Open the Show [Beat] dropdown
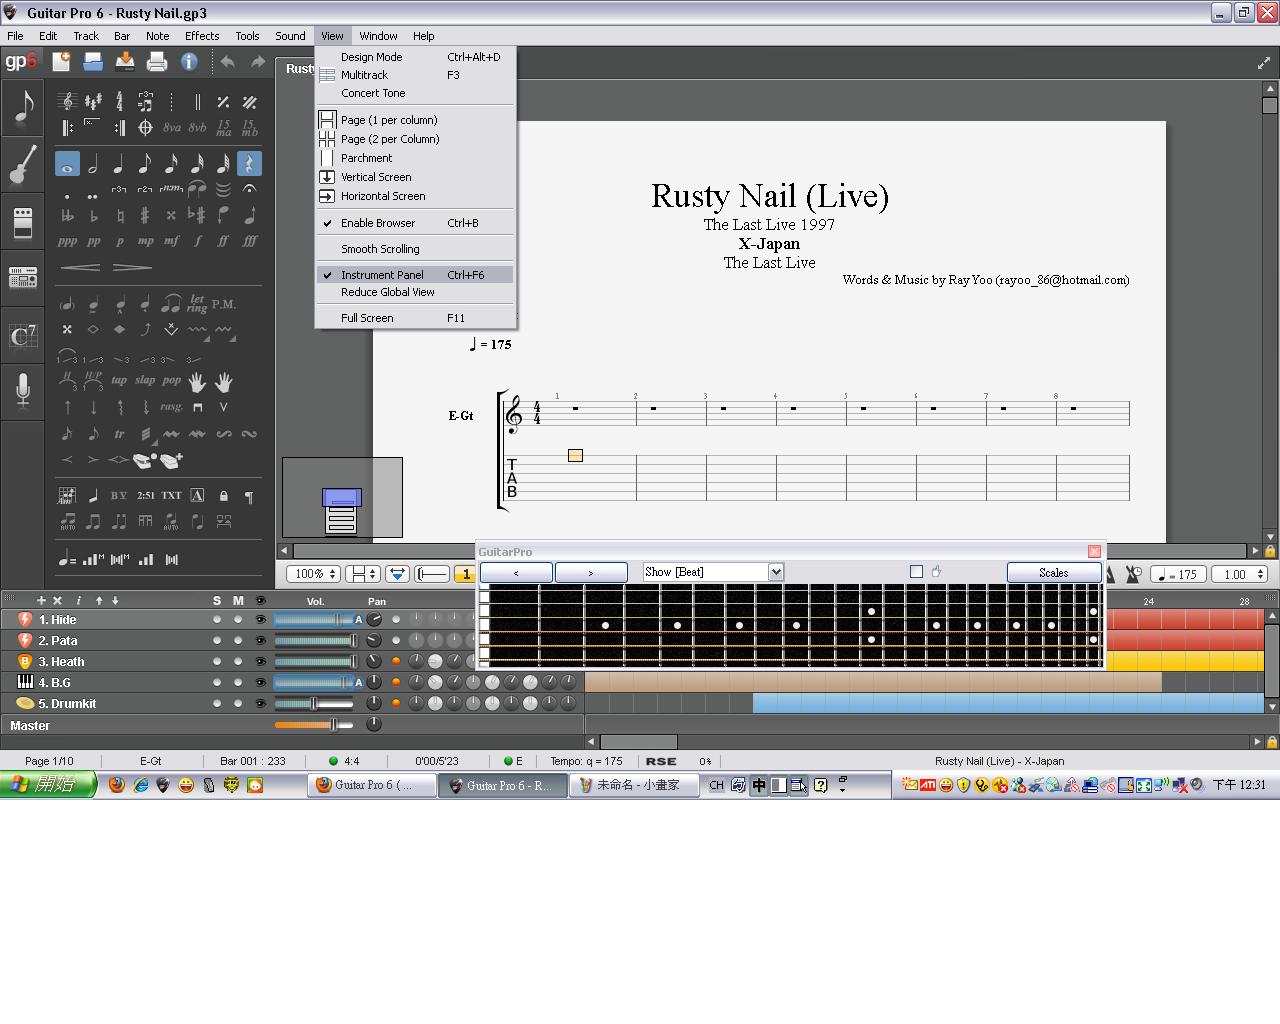This screenshot has height=1024, width=1280. point(713,572)
